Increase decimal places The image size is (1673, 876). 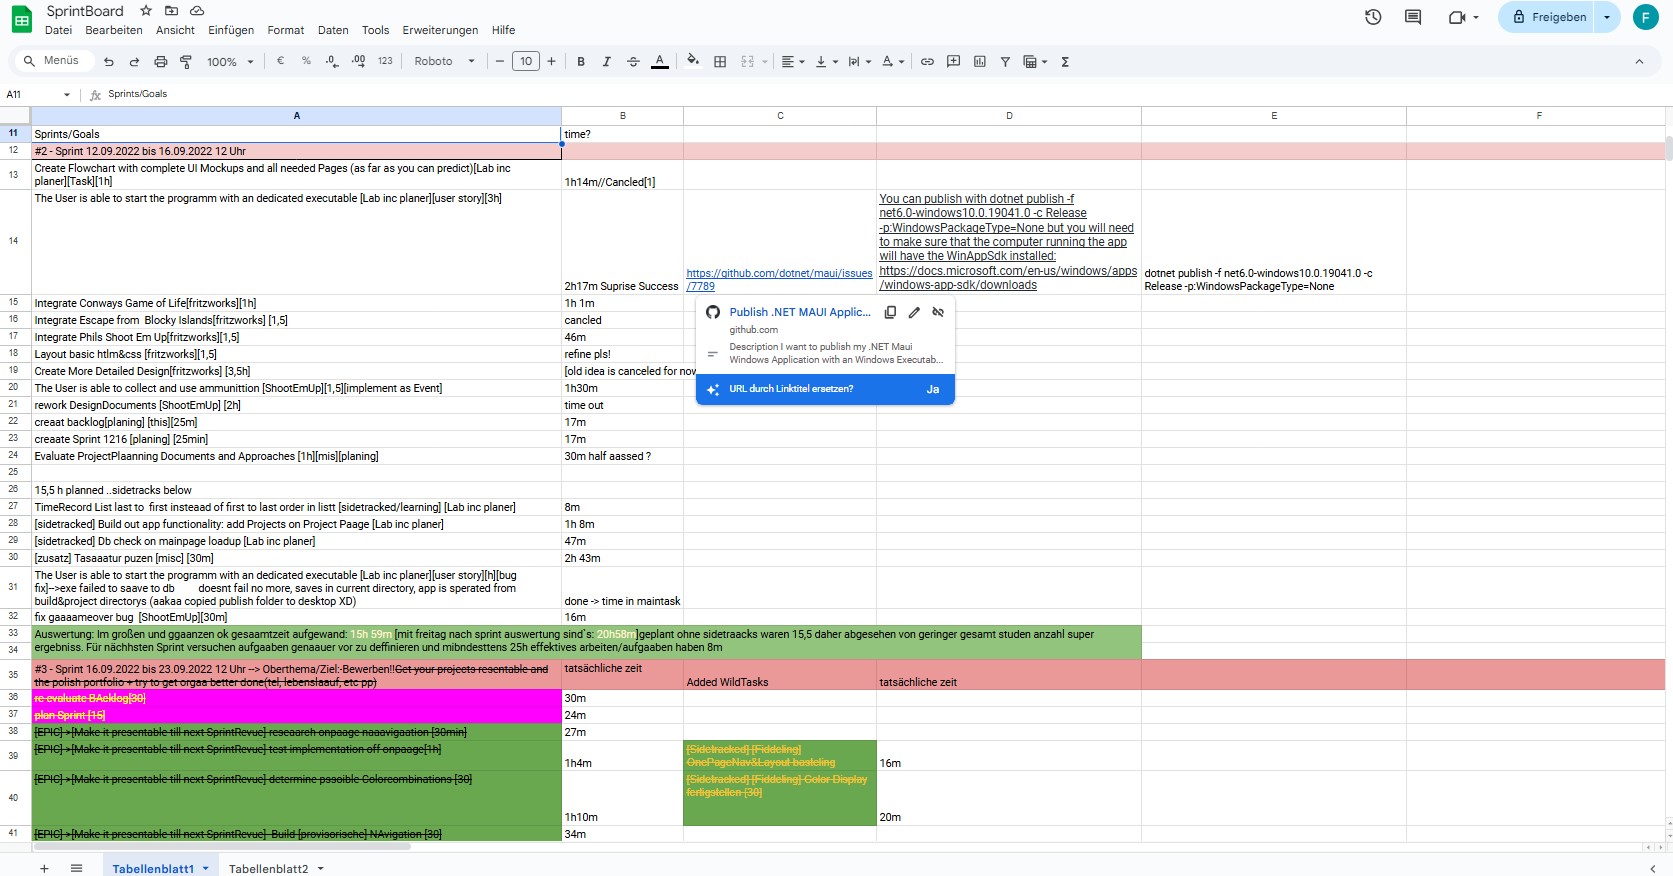359,61
